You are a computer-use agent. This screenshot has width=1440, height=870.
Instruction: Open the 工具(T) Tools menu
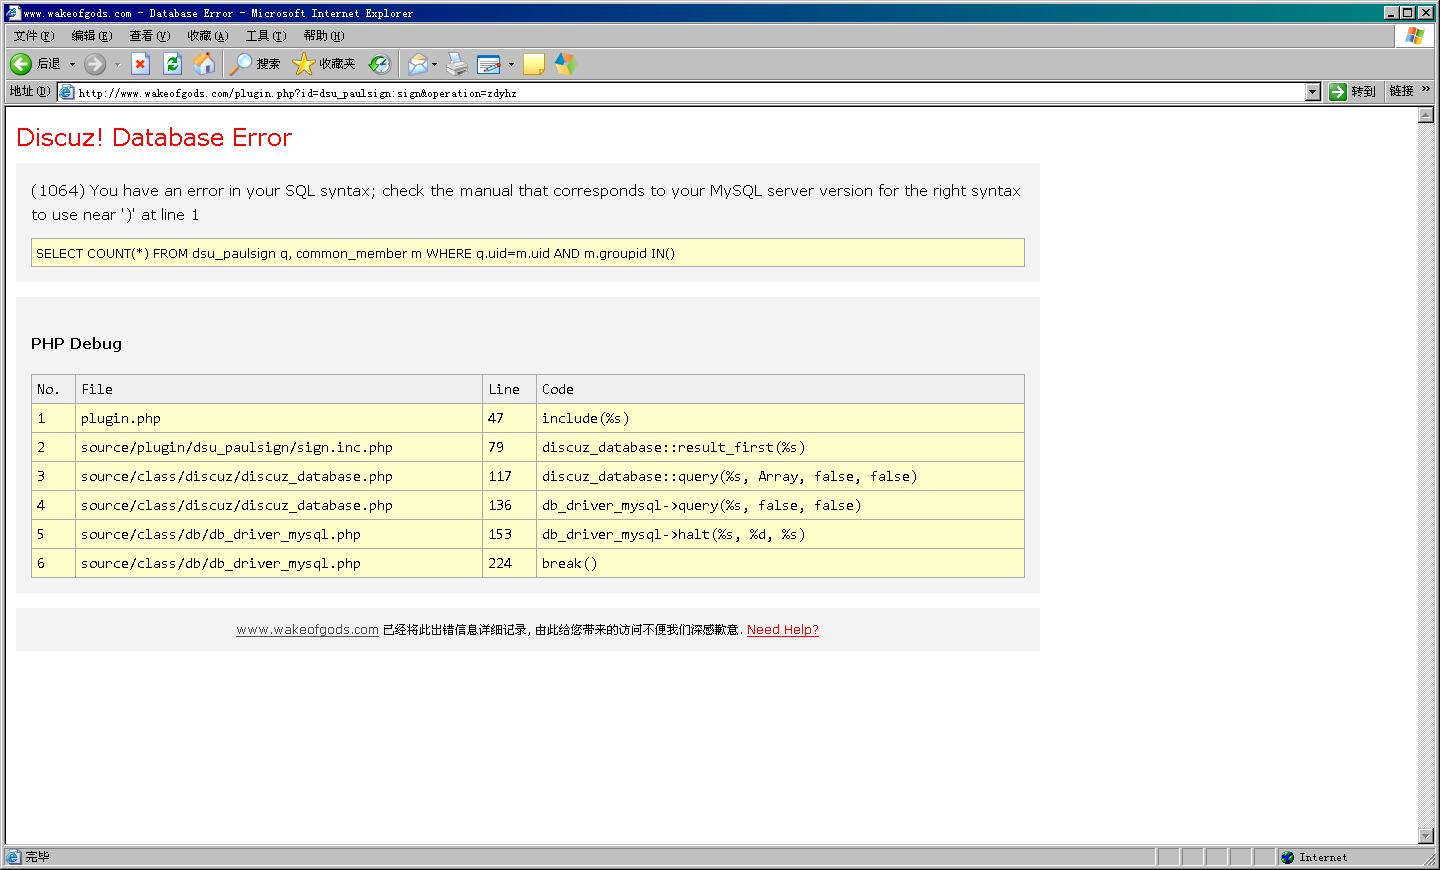point(266,36)
